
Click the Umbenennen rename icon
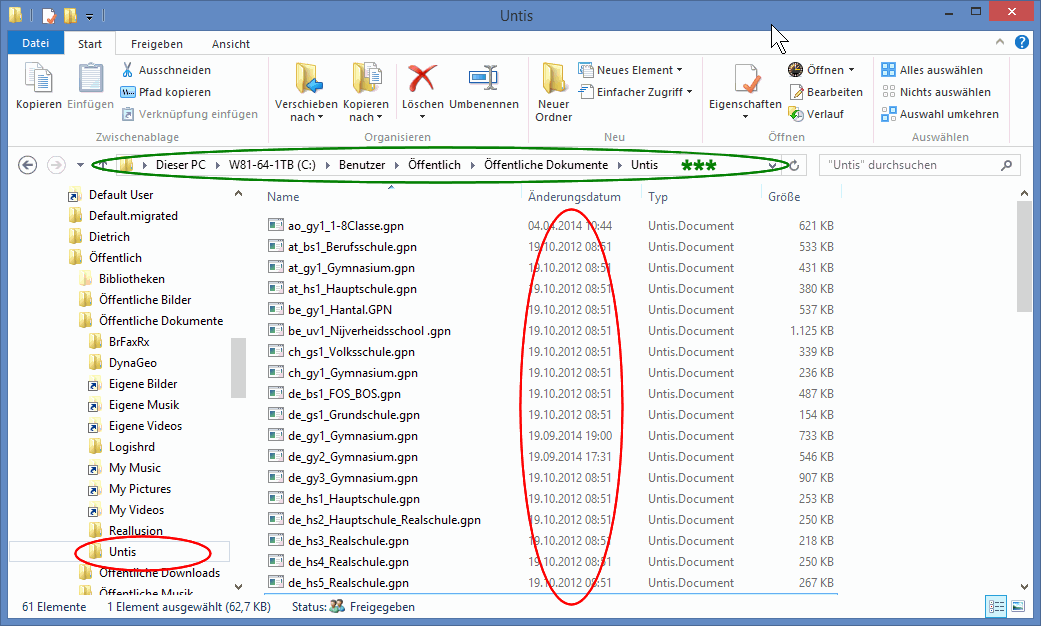483,80
